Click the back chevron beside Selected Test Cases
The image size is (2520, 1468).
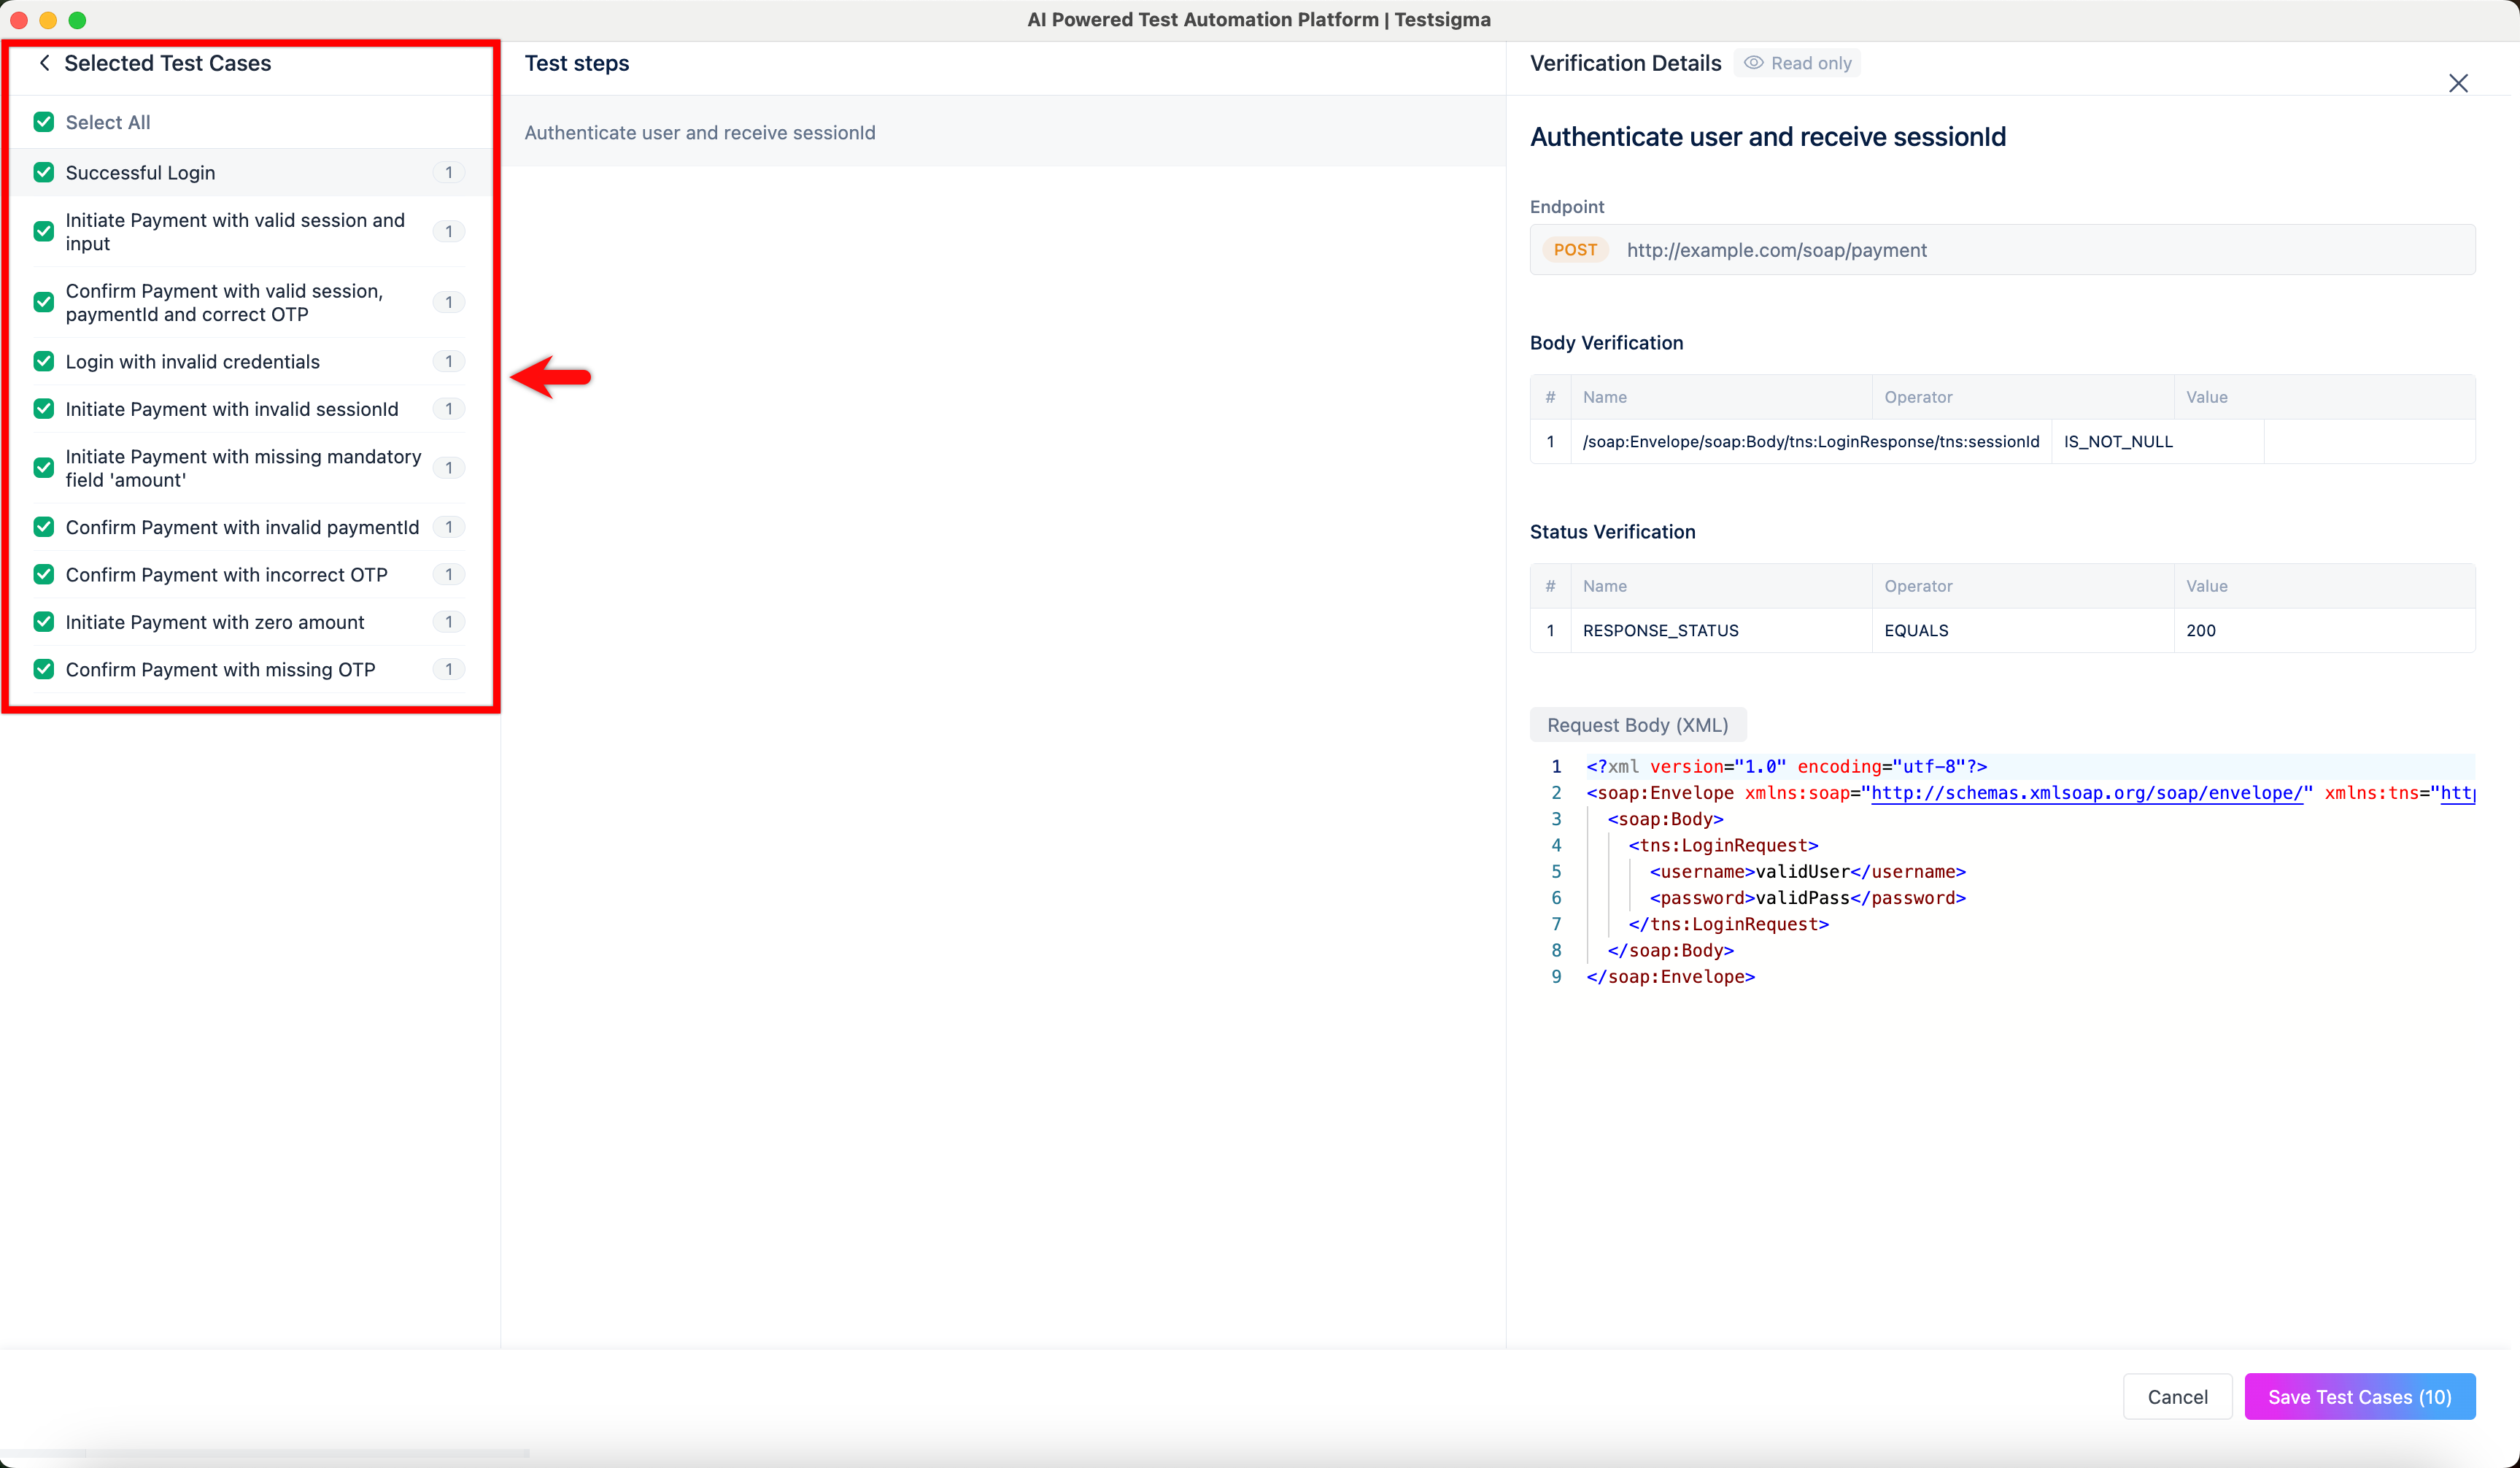click(x=44, y=63)
